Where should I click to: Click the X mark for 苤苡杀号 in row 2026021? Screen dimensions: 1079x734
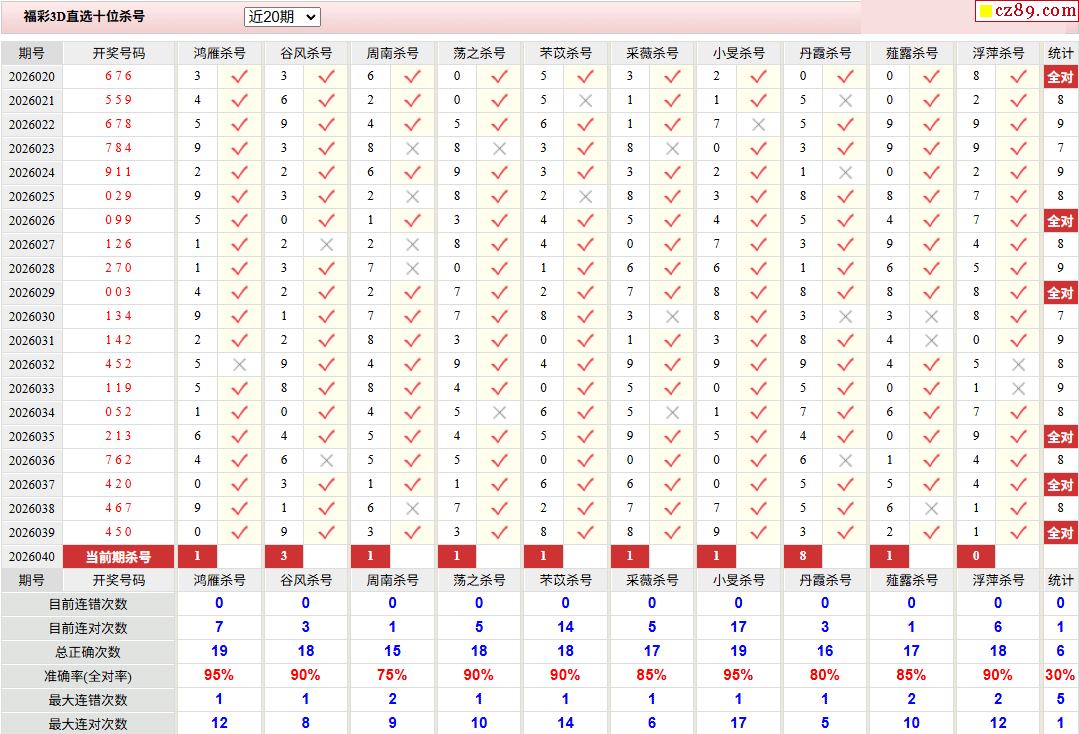coord(586,100)
